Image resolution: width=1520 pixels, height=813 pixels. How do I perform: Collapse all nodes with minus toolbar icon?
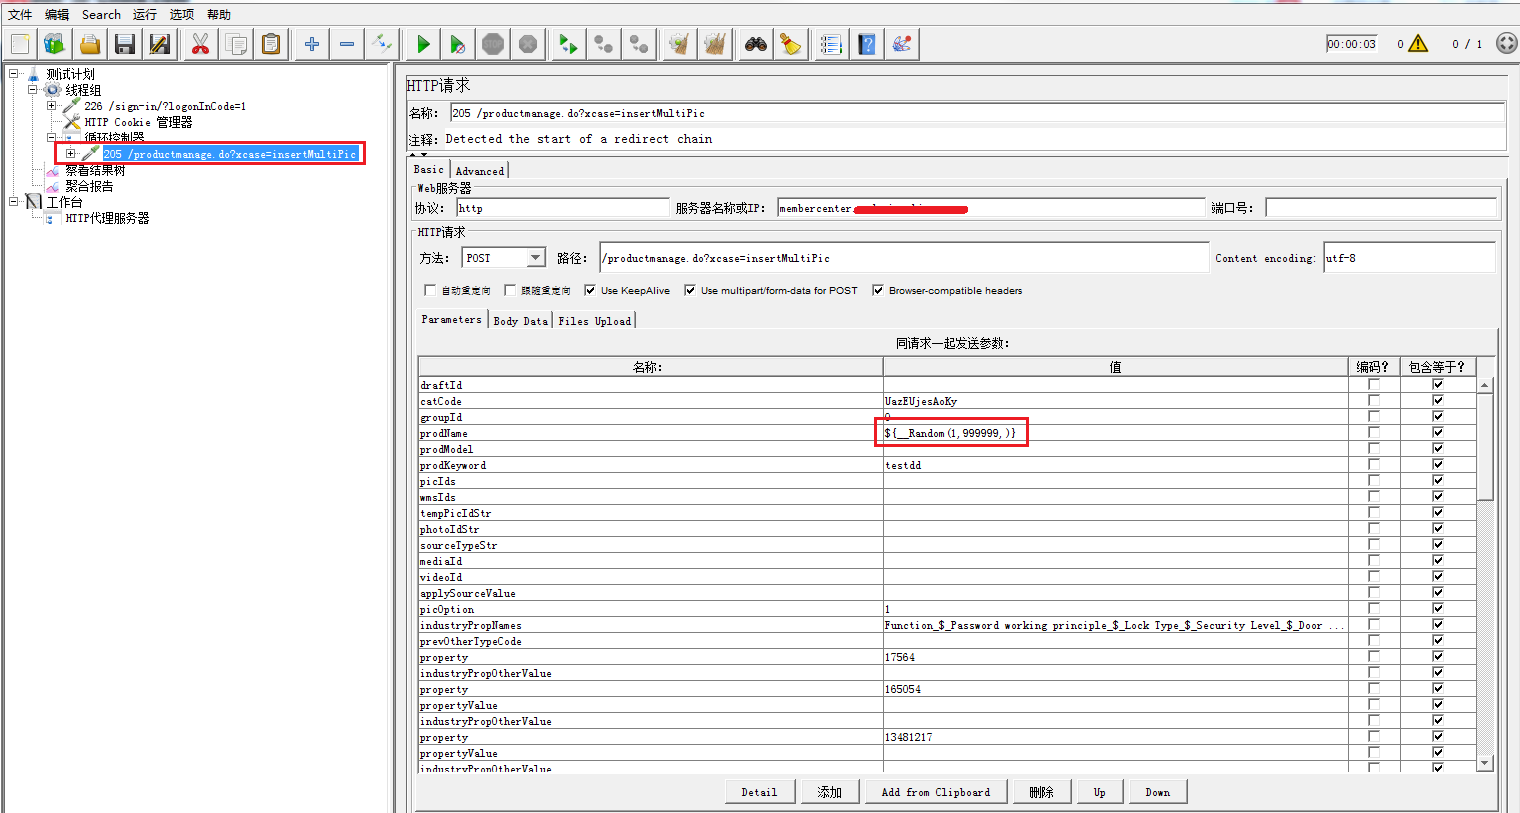click(x=347, y=44)
